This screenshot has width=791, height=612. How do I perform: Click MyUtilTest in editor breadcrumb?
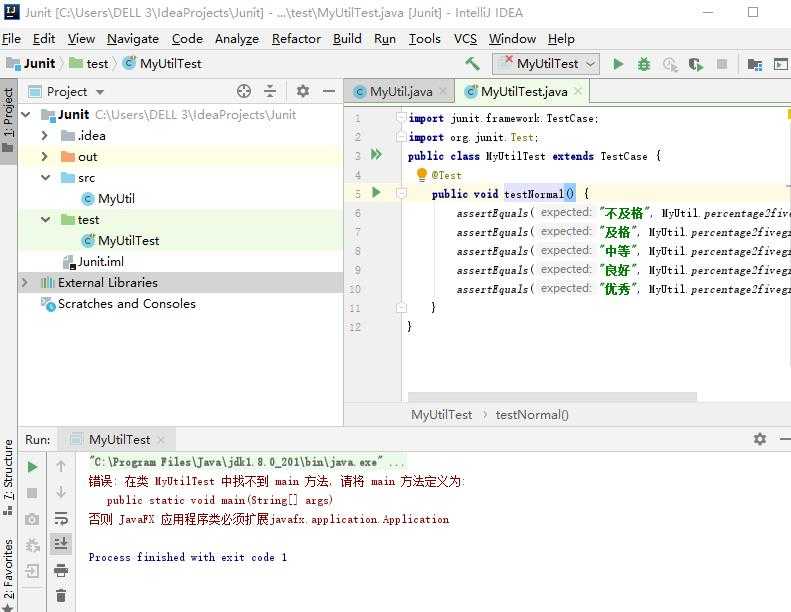(x=441, y=415)
